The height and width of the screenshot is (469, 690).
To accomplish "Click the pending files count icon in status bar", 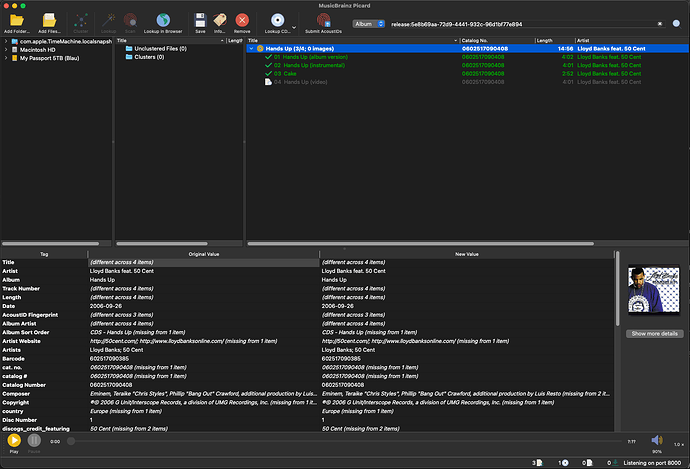I will coord(590,463).
